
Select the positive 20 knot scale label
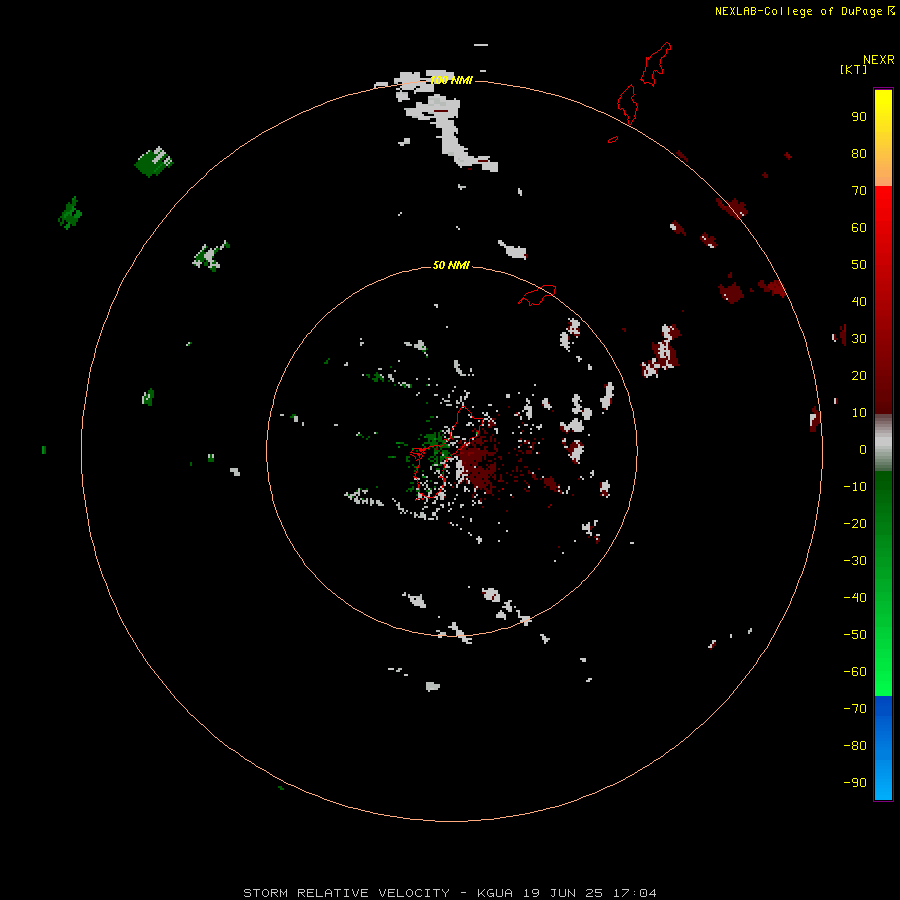pyautogui.click(x=859, y=375)
